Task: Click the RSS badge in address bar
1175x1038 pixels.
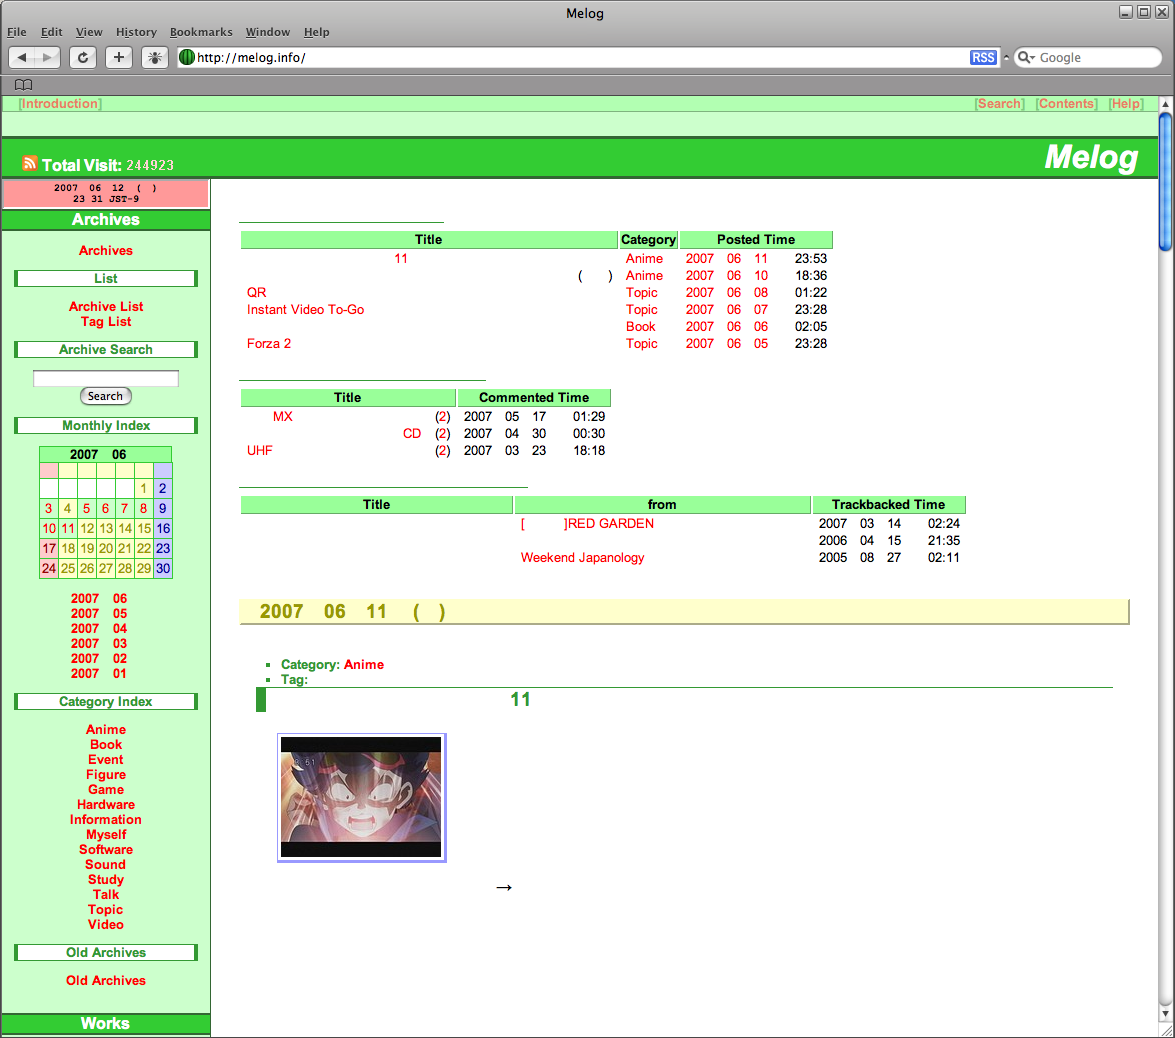Action: tap(982, 58)
